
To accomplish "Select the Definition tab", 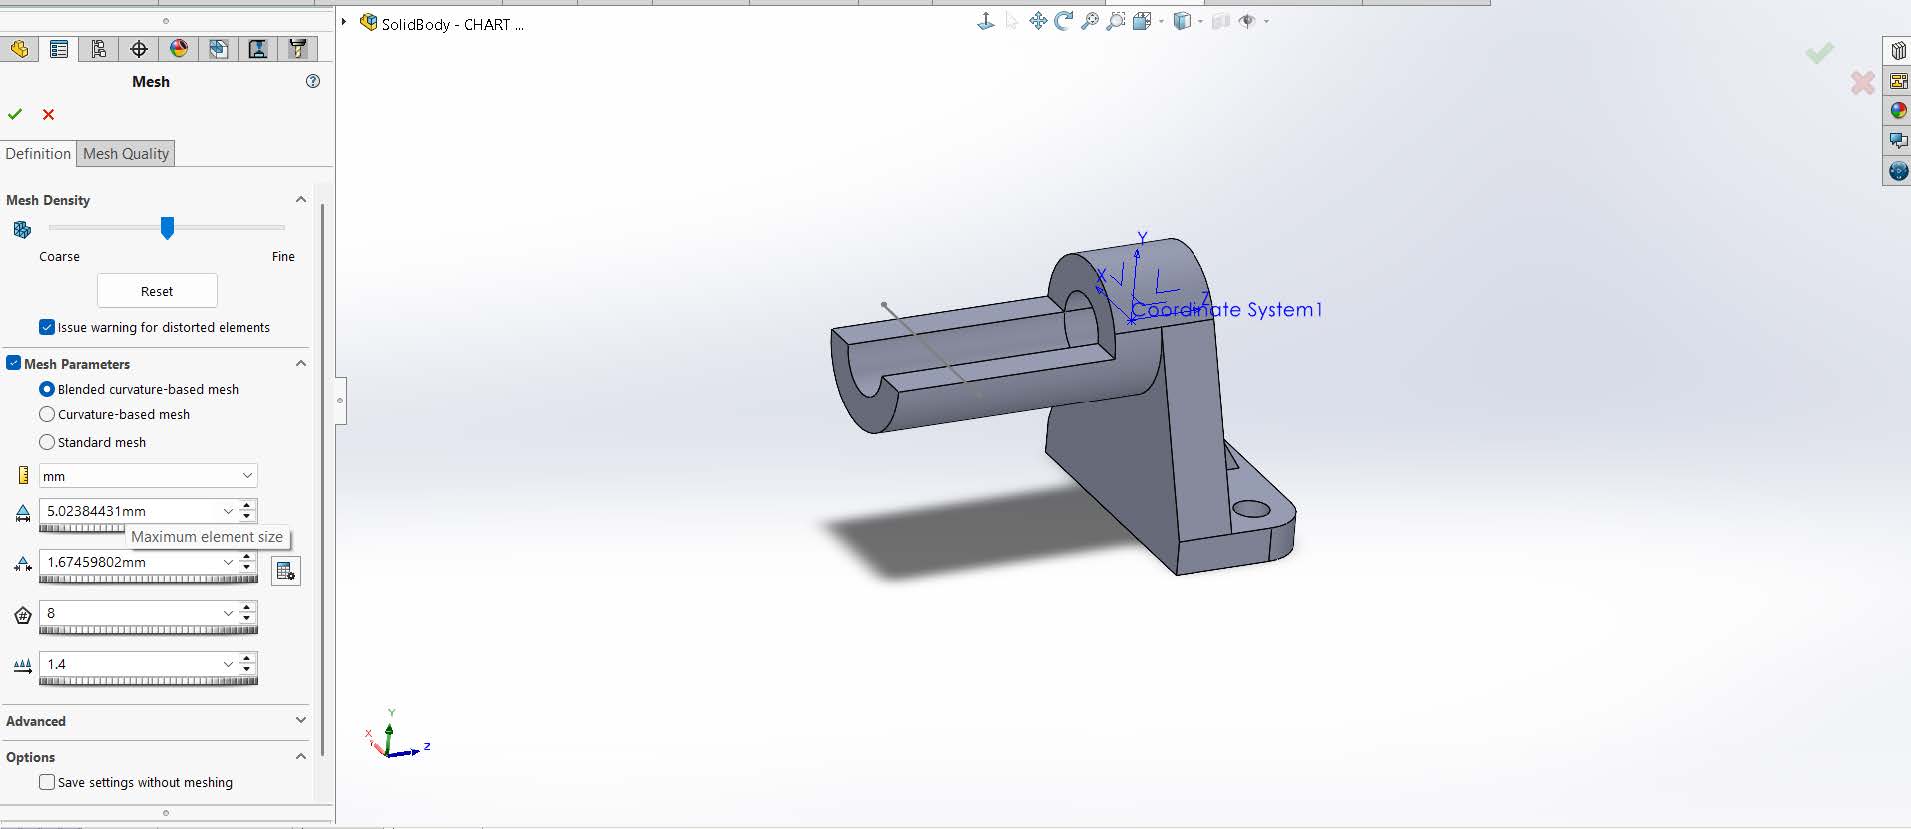I will click(x=38, y=154).
